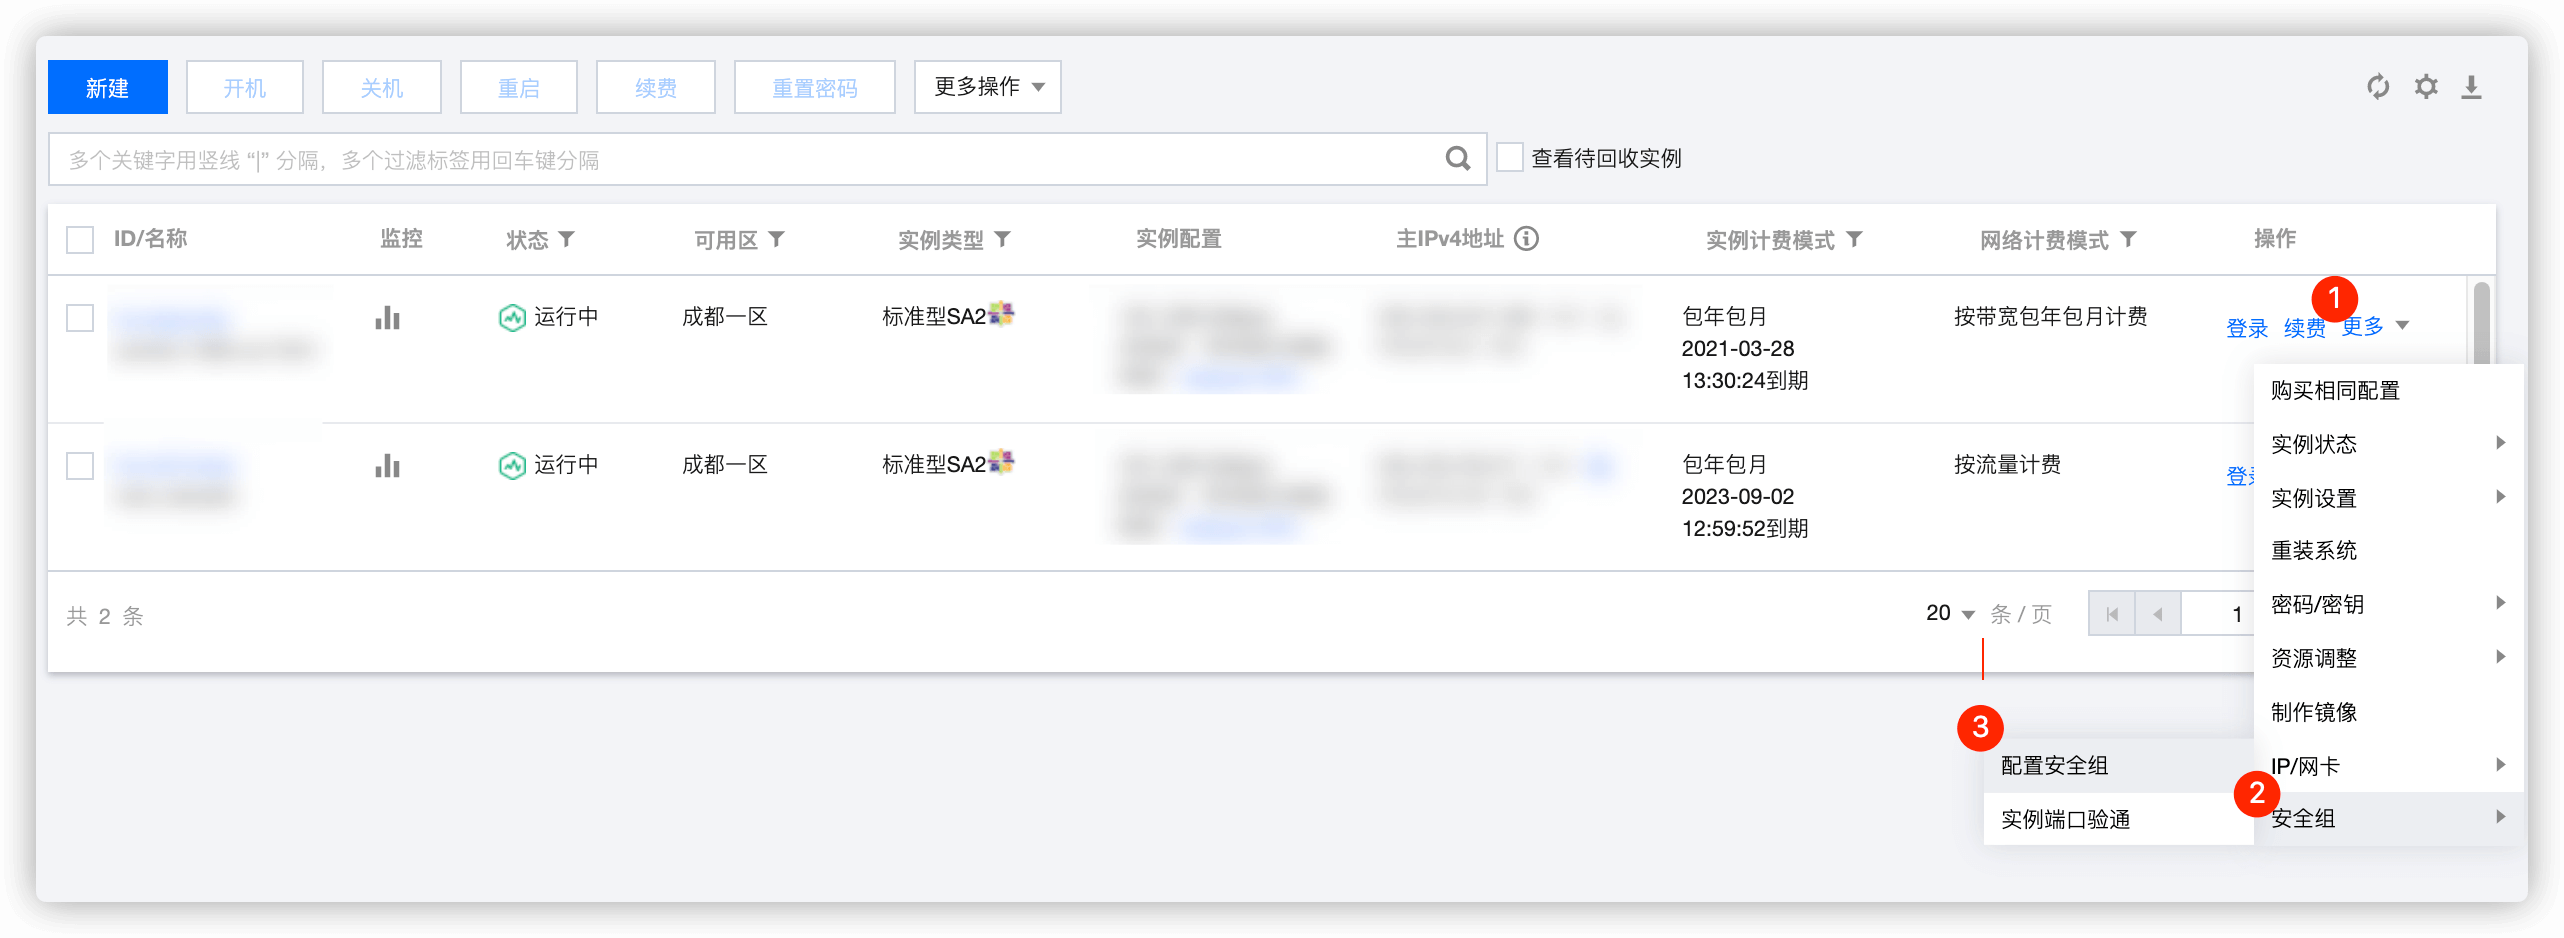2564x938 pixels.
Task: Change the 20 per page dropdown
Action: [1949, 613]
